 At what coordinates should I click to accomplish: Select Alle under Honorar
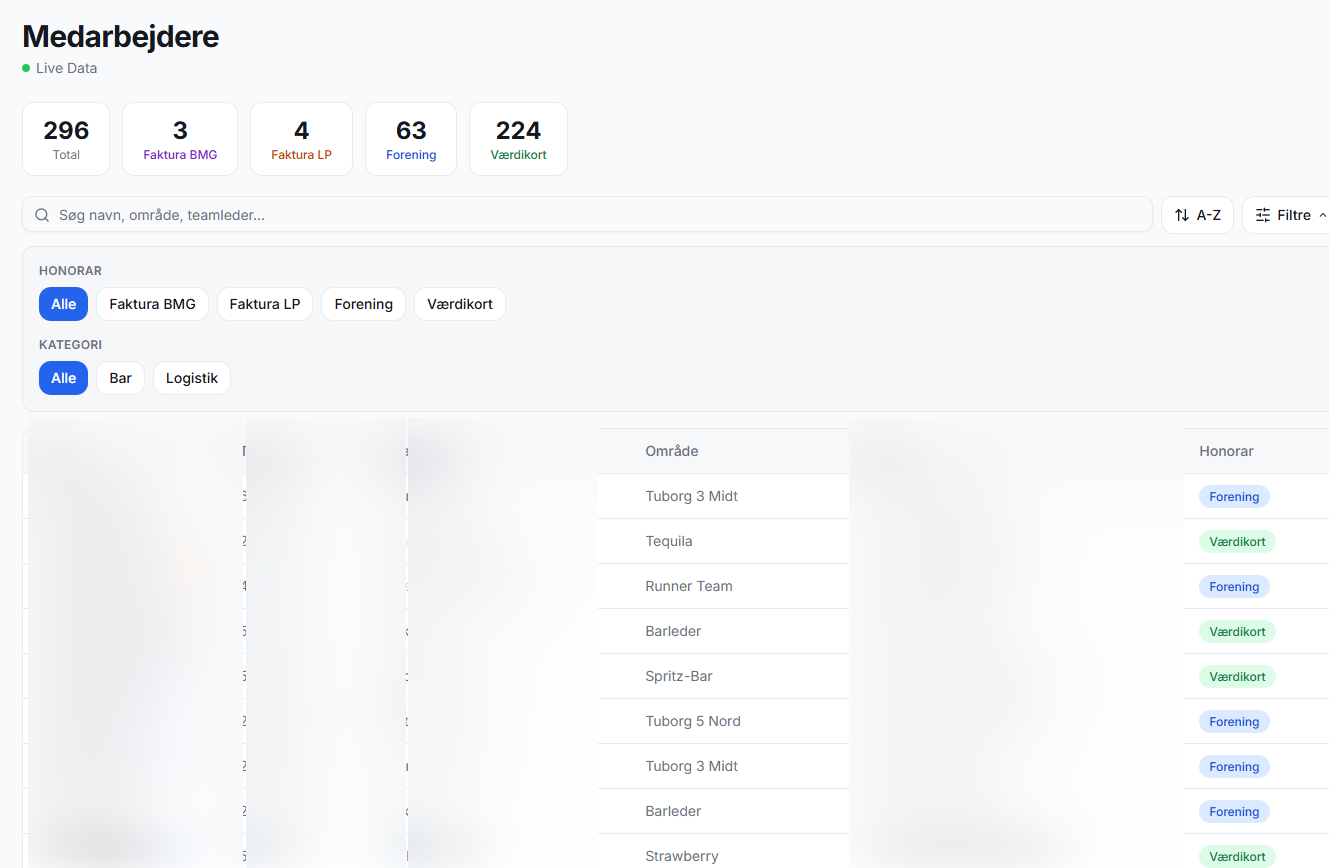tap(63, 304)
